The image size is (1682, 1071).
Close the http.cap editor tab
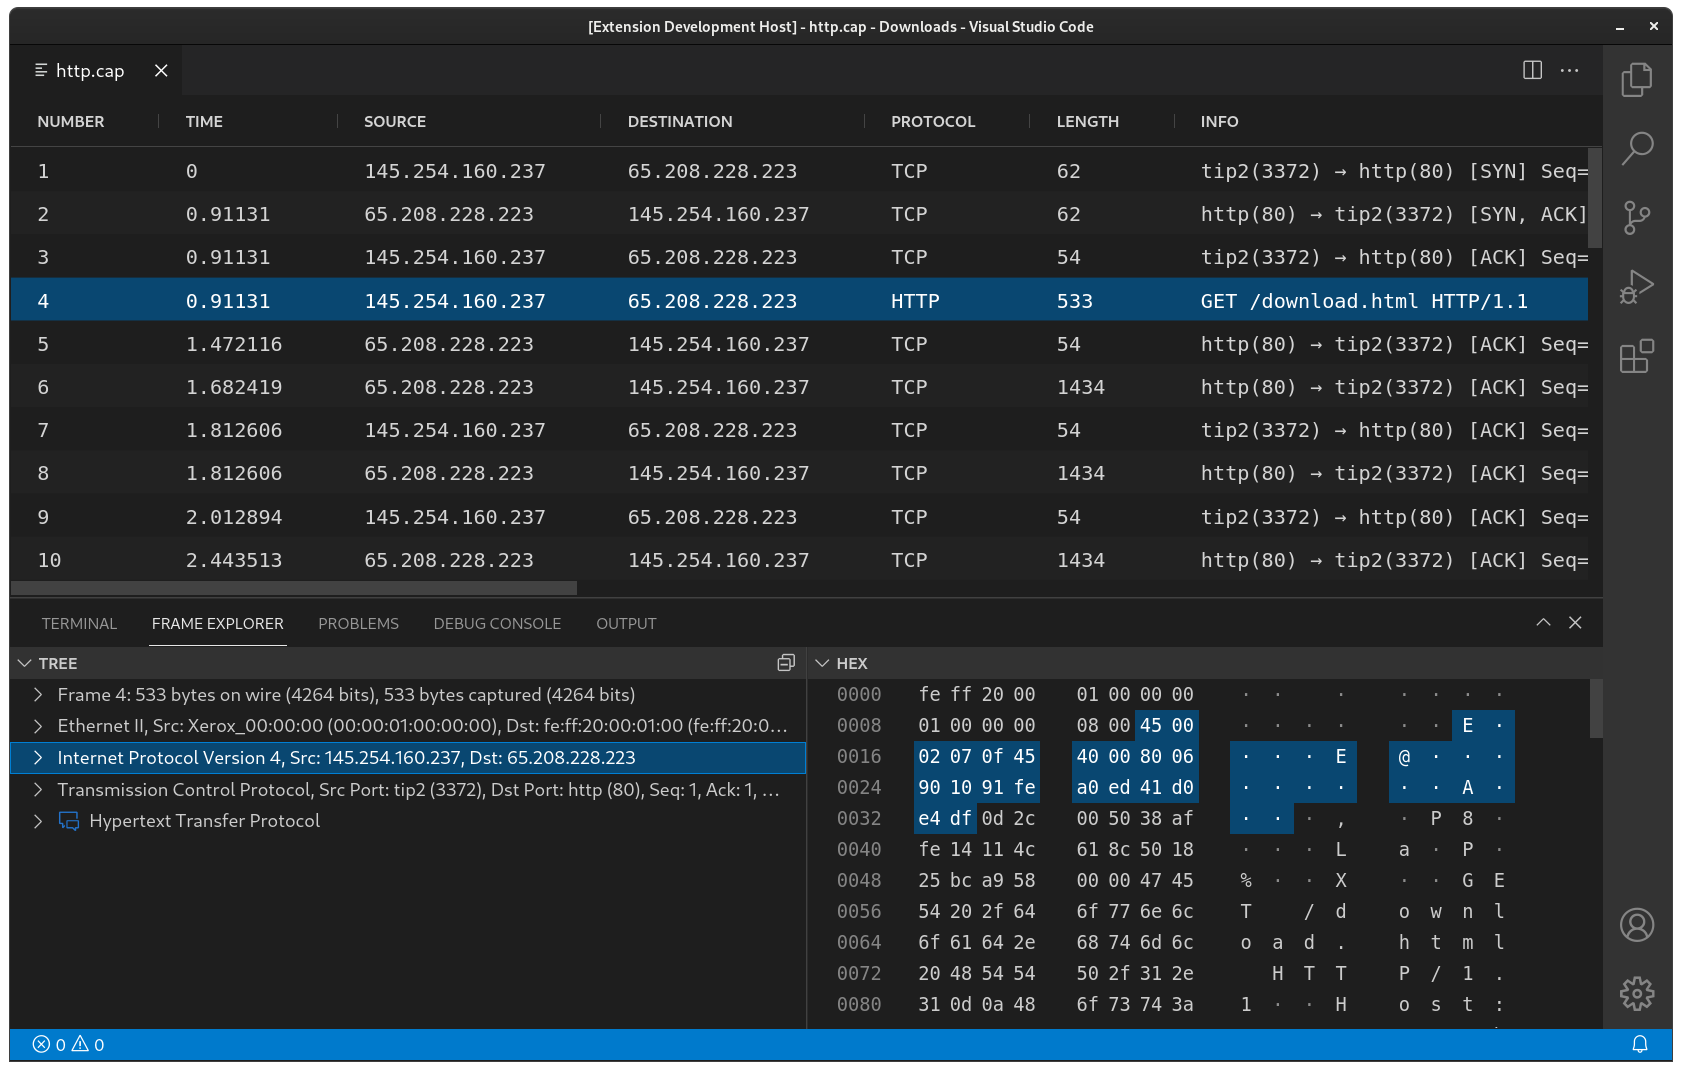(161, 70)
